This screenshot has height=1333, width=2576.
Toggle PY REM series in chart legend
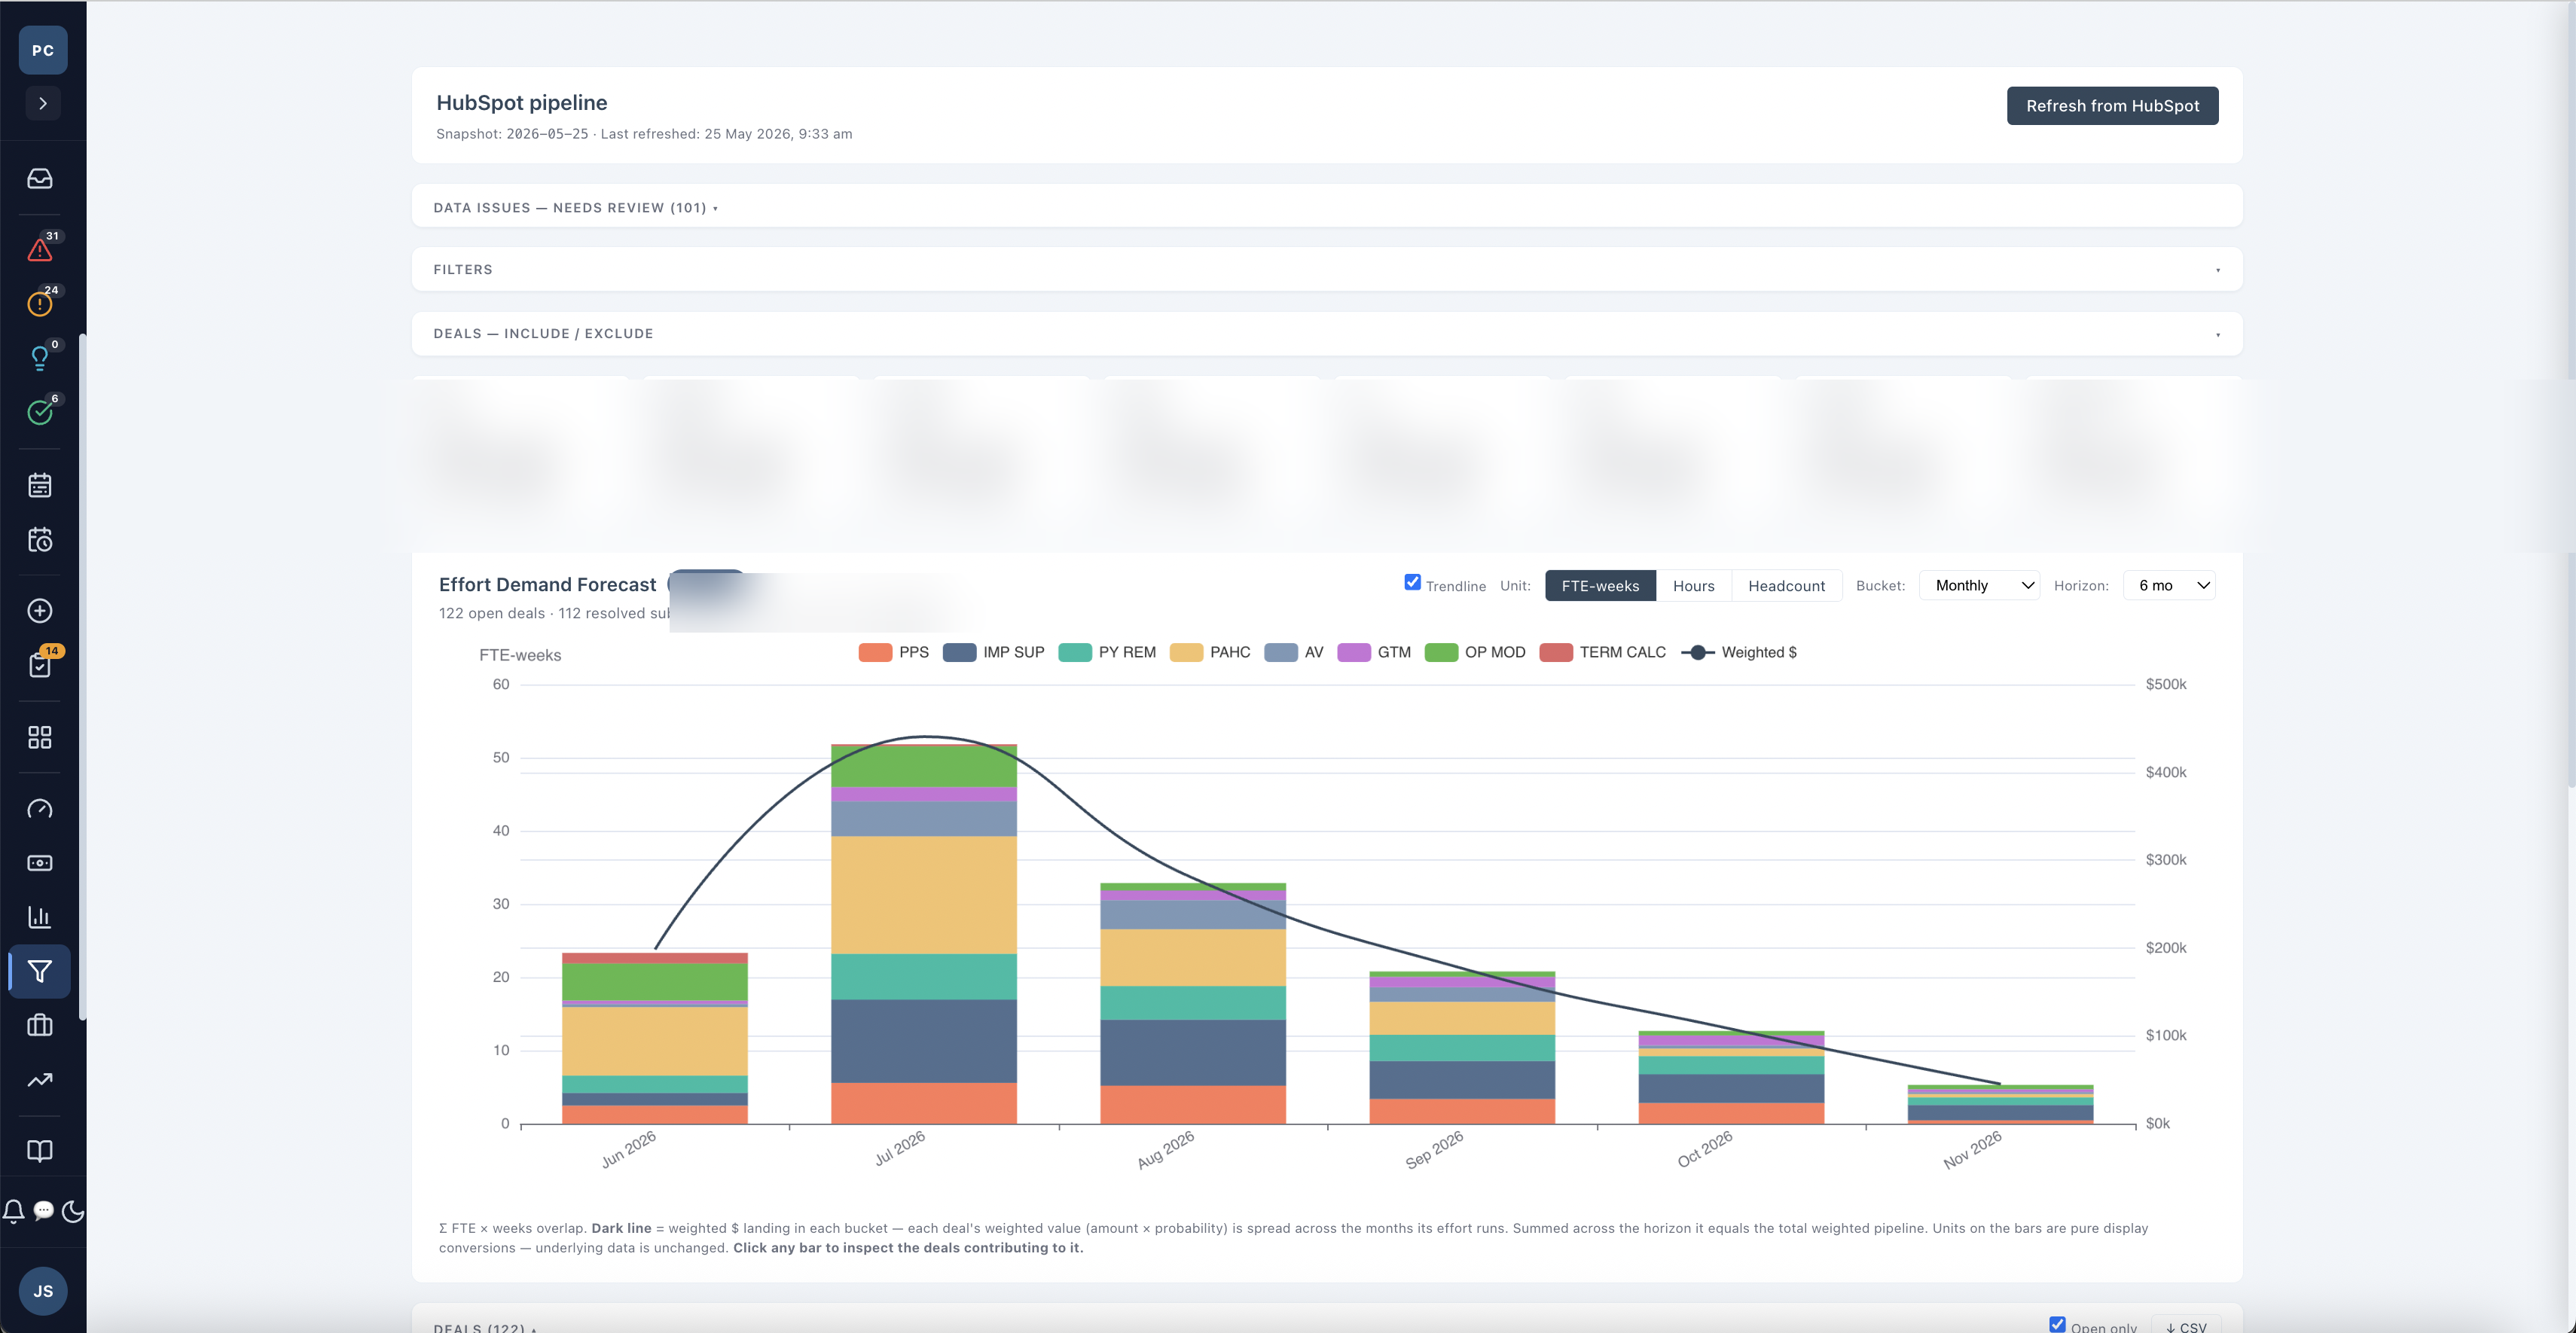(1107, 652)
